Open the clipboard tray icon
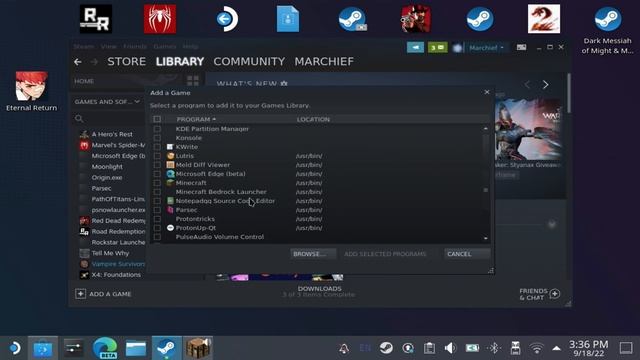The image size is (640, 360). (429, 348)
